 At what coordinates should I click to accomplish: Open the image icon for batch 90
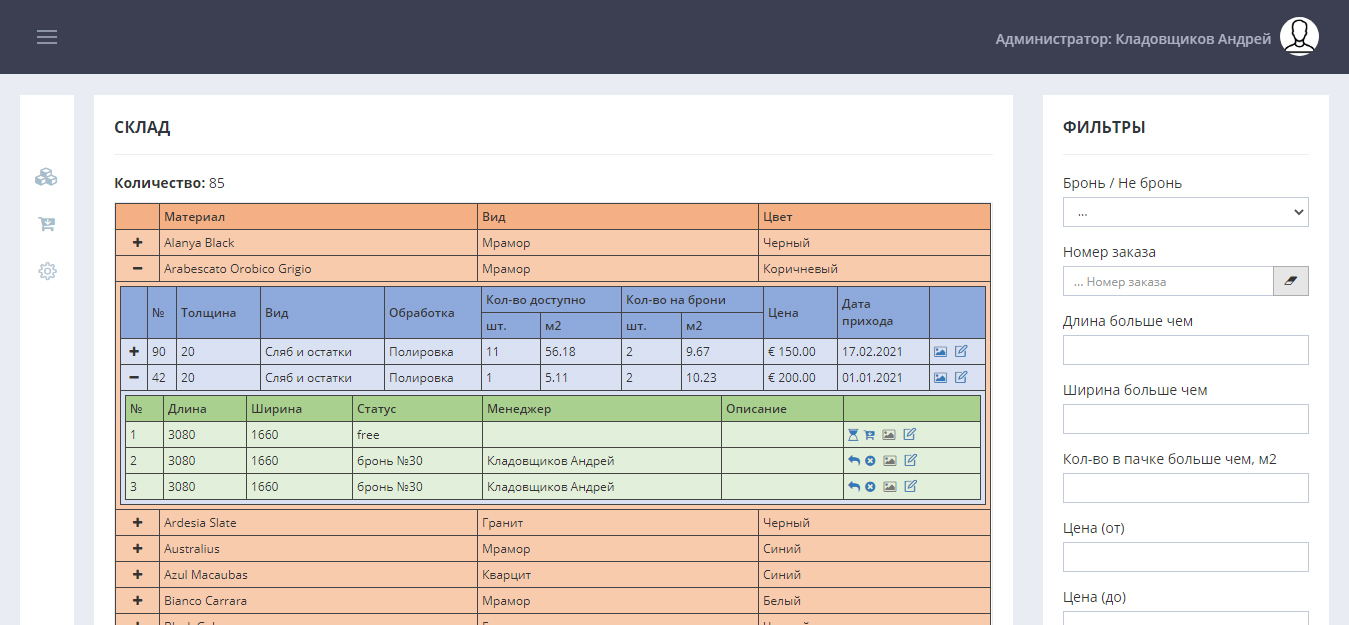point(940,352)
